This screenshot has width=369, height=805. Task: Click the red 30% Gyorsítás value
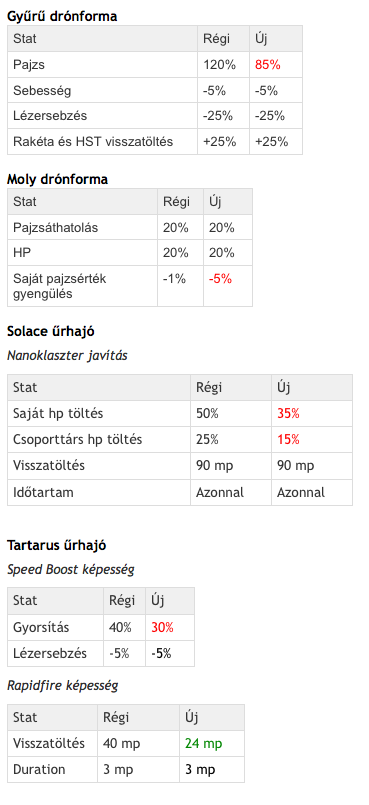coord(162,627)
